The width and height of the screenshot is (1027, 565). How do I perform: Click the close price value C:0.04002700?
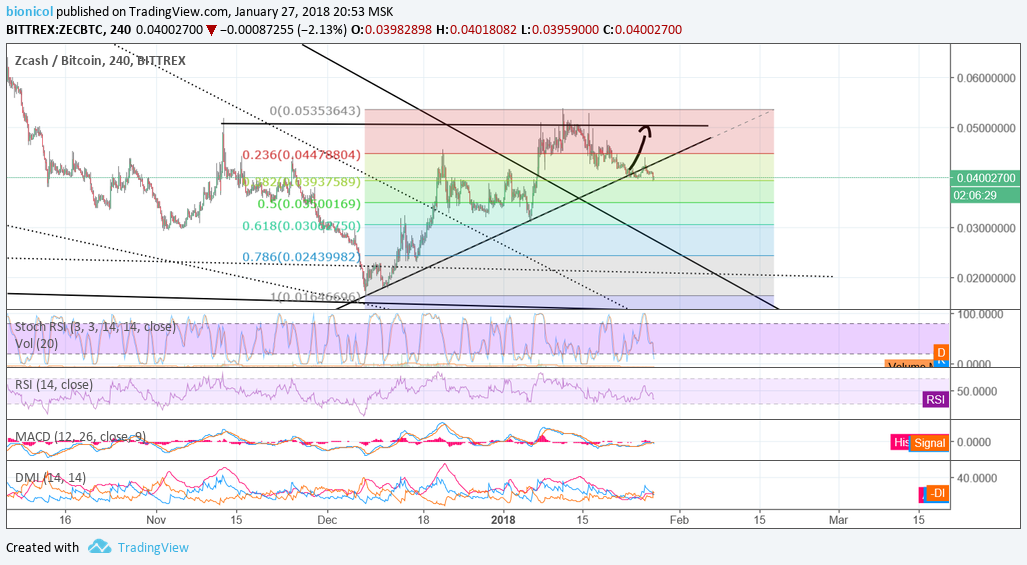[642, 30]
